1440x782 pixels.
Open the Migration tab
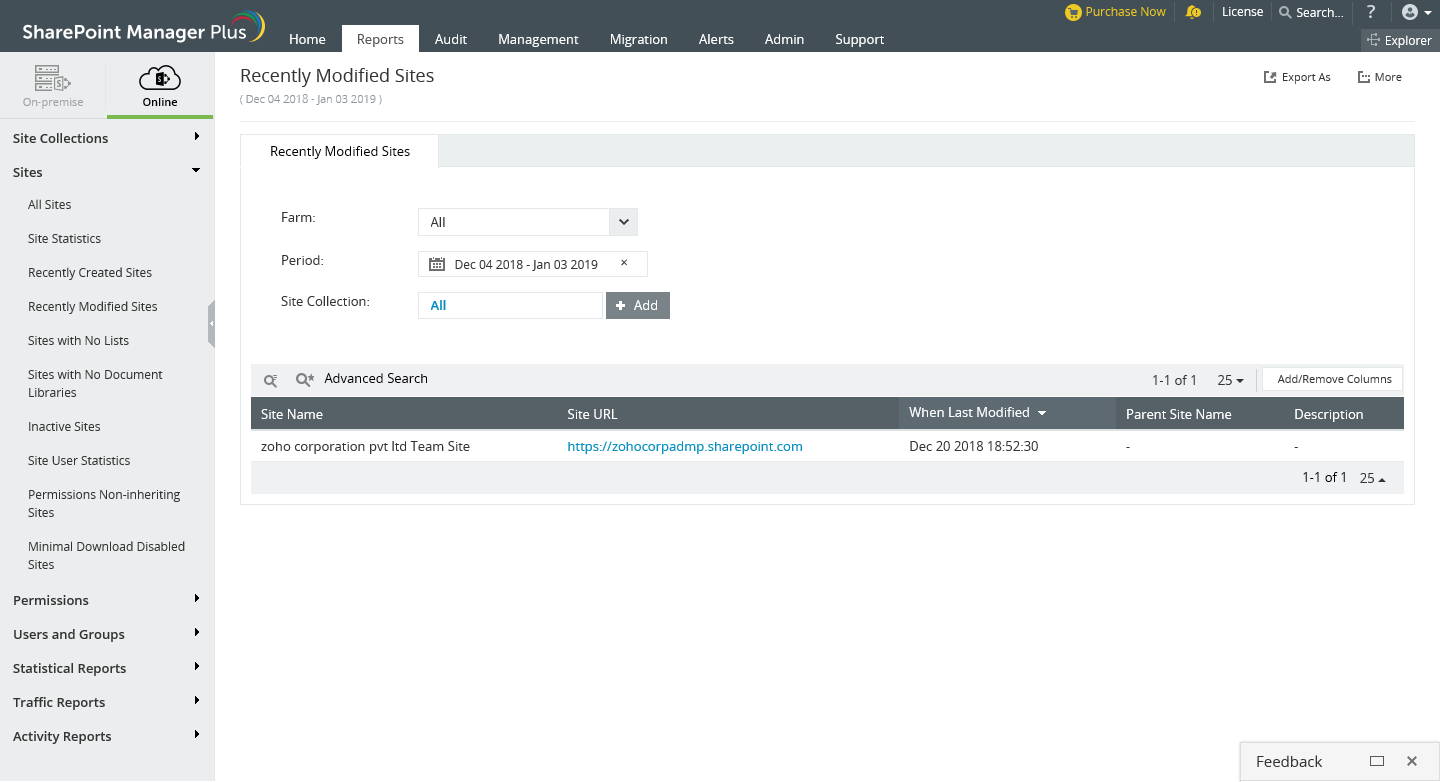[638, 39]
